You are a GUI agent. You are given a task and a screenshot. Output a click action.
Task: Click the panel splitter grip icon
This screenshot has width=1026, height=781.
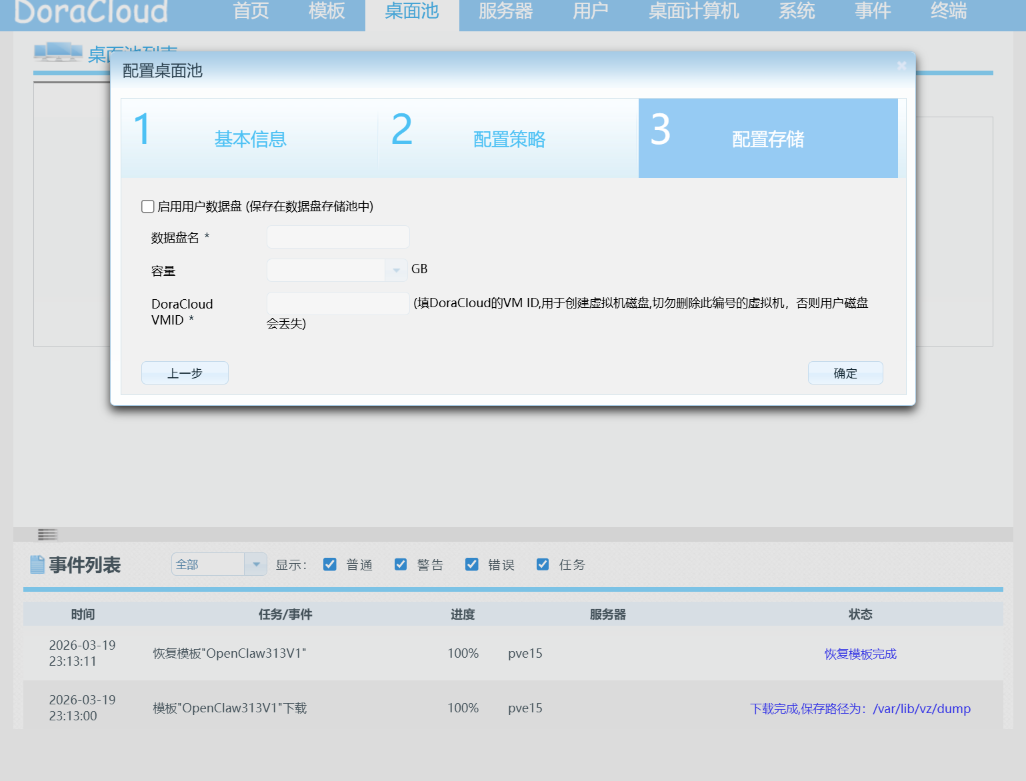pyautogui.click(x=47, y=534)
